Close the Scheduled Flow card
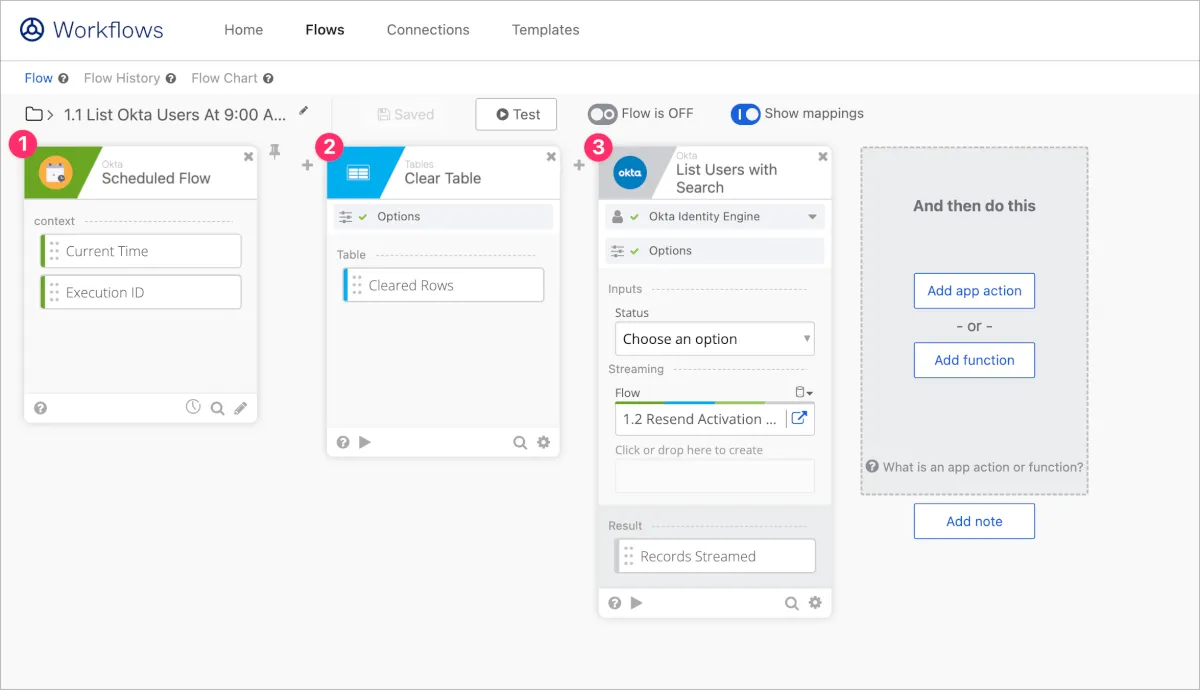This screenshot has height=690, width=1200. [249, 157]
